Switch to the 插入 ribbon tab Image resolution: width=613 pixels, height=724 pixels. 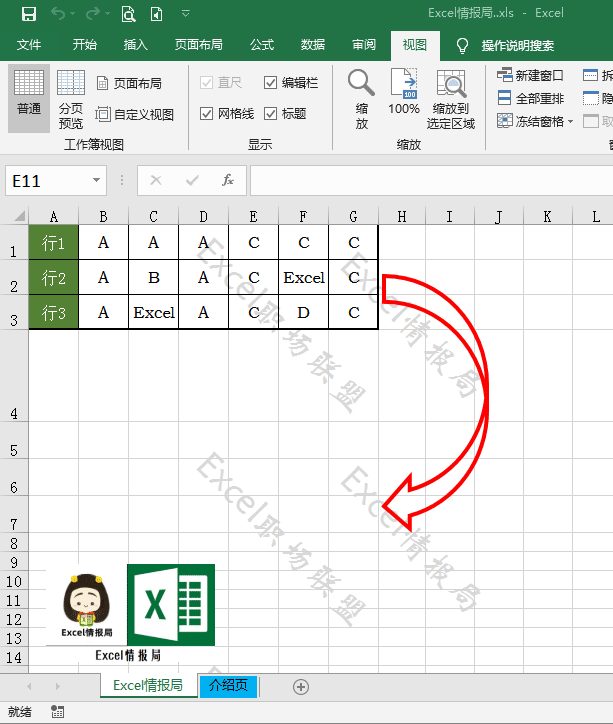click(x=135, y=45)
